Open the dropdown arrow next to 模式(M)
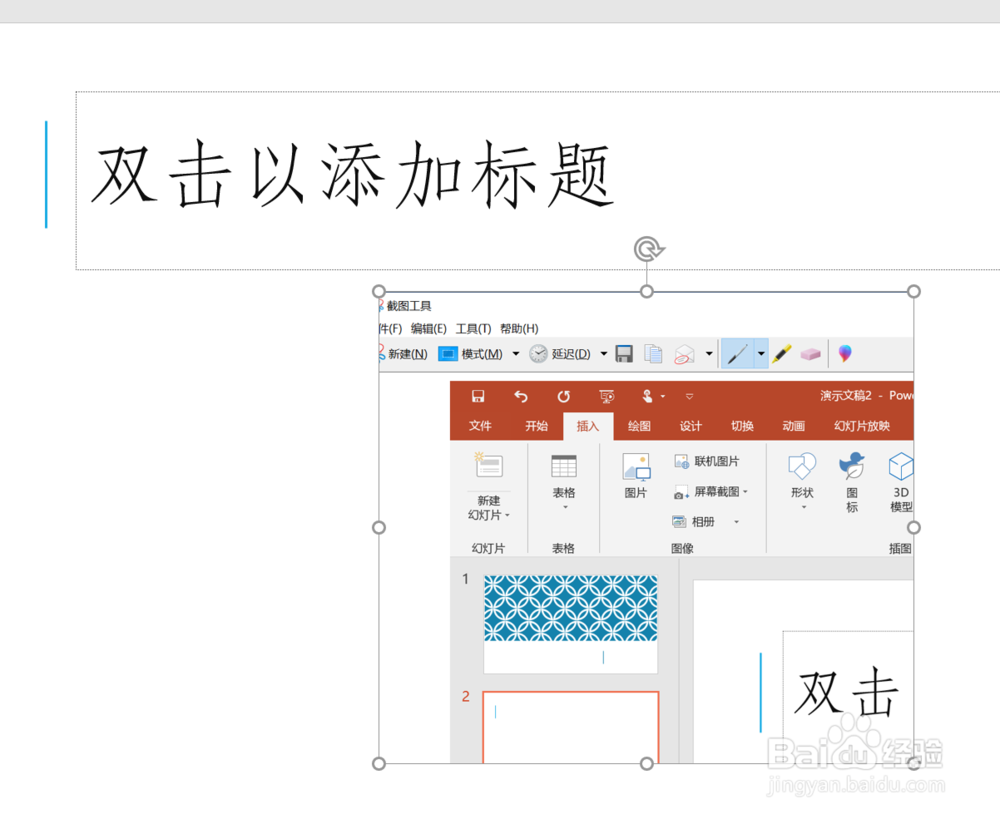1000x819 pixels. click(516, 354)
